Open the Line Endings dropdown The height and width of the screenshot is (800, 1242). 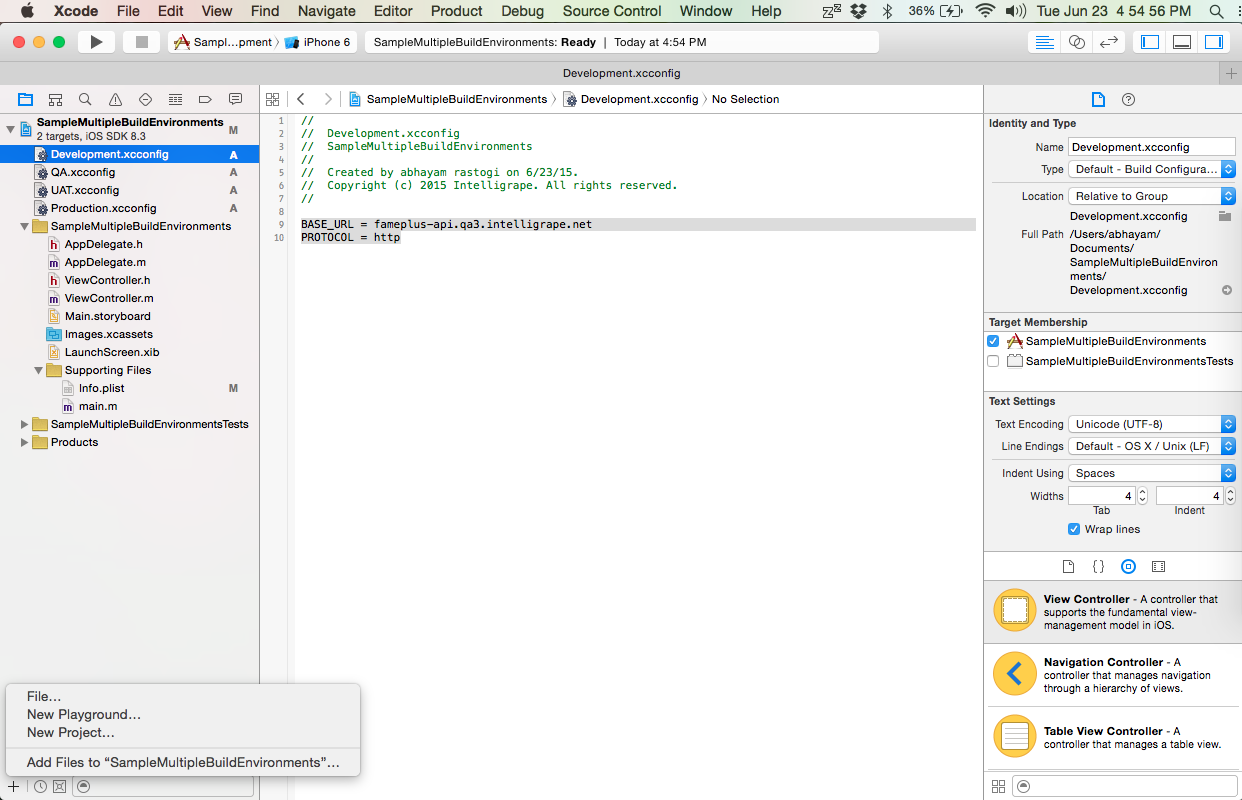pos(1152,446)
